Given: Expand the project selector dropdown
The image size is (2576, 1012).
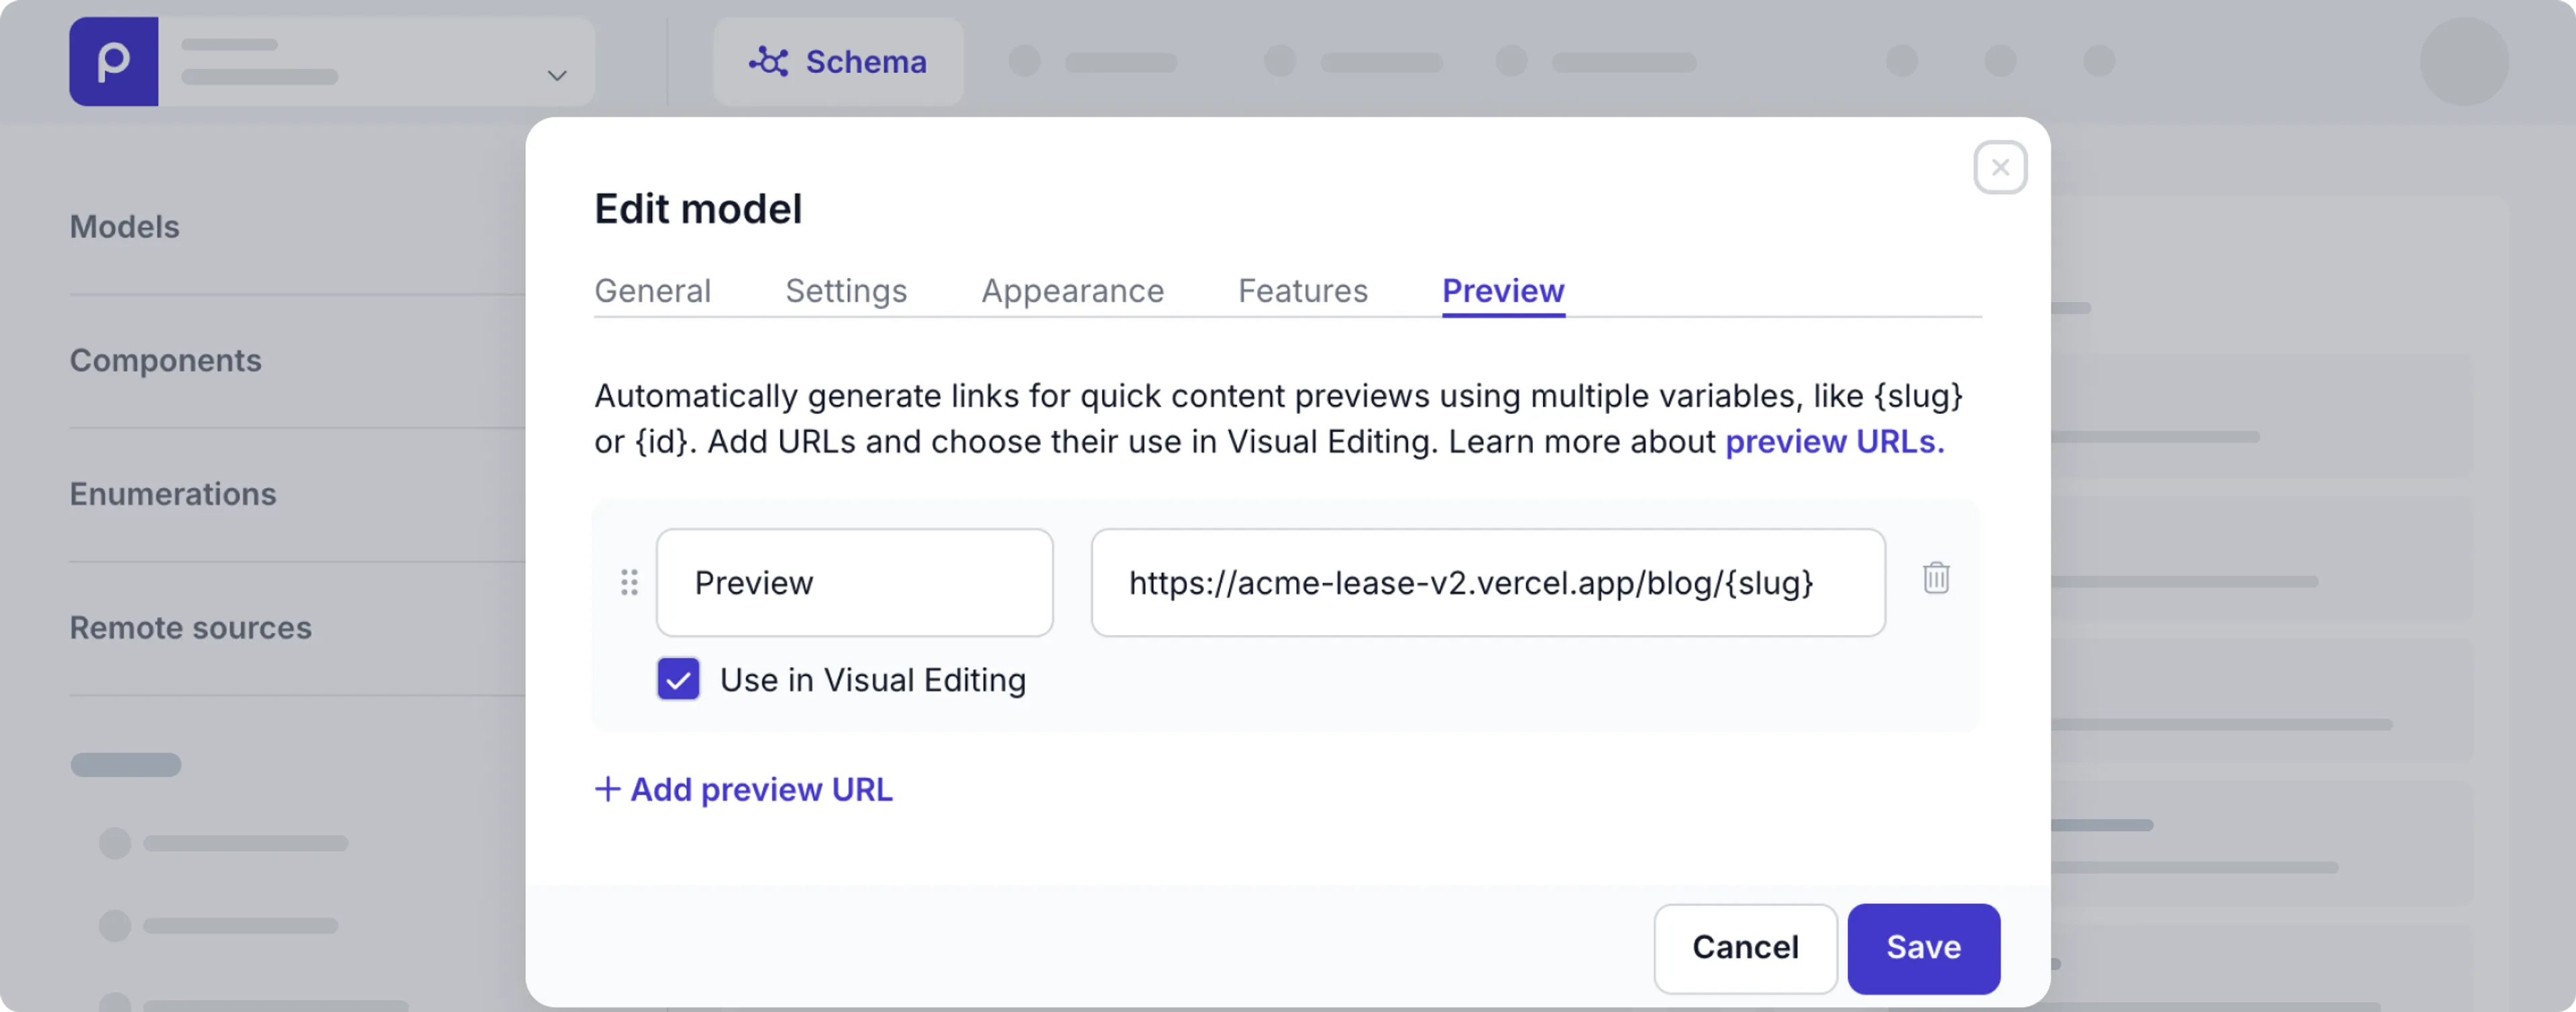Looking at the screenshot, I should (x=557, y=74).
